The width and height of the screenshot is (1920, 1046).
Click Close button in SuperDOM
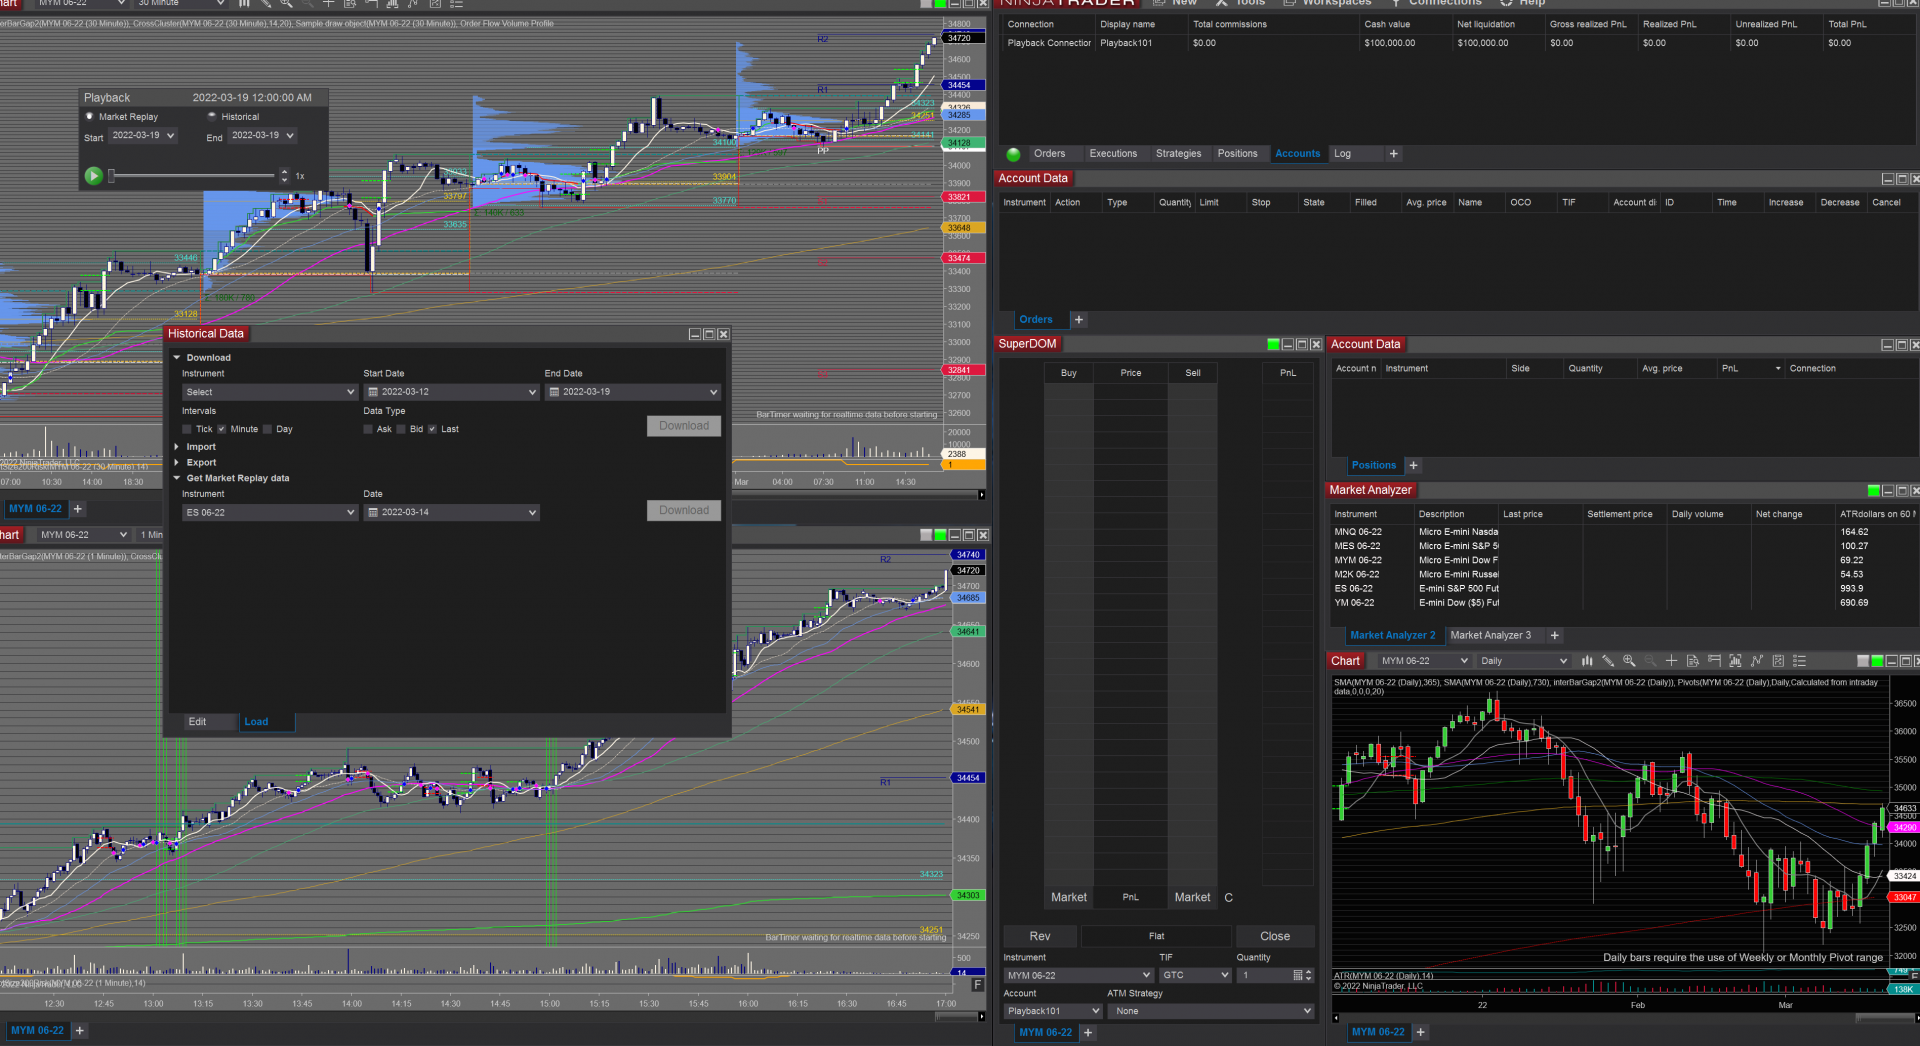[1275, 936]
